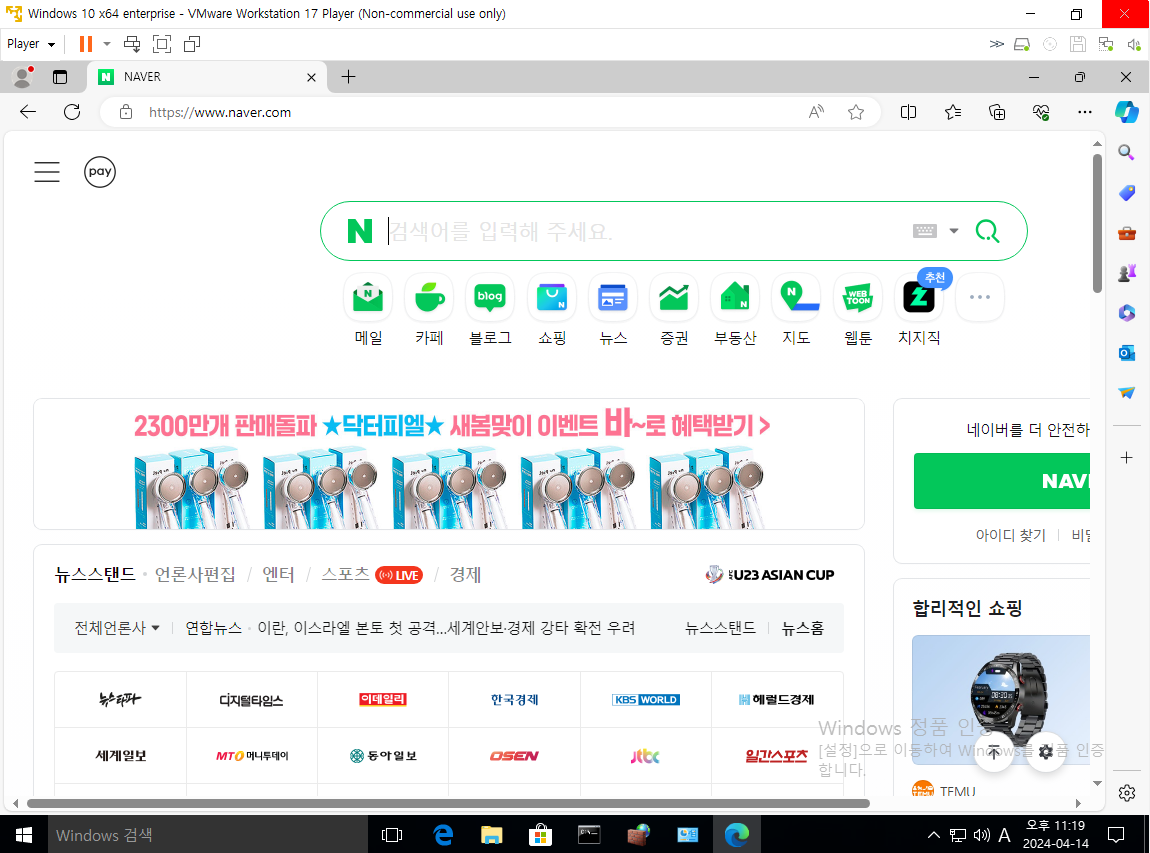Open the VMware Player menu dropdown
The height and width of the screenshot is (853, 1150).
point(31,44)
